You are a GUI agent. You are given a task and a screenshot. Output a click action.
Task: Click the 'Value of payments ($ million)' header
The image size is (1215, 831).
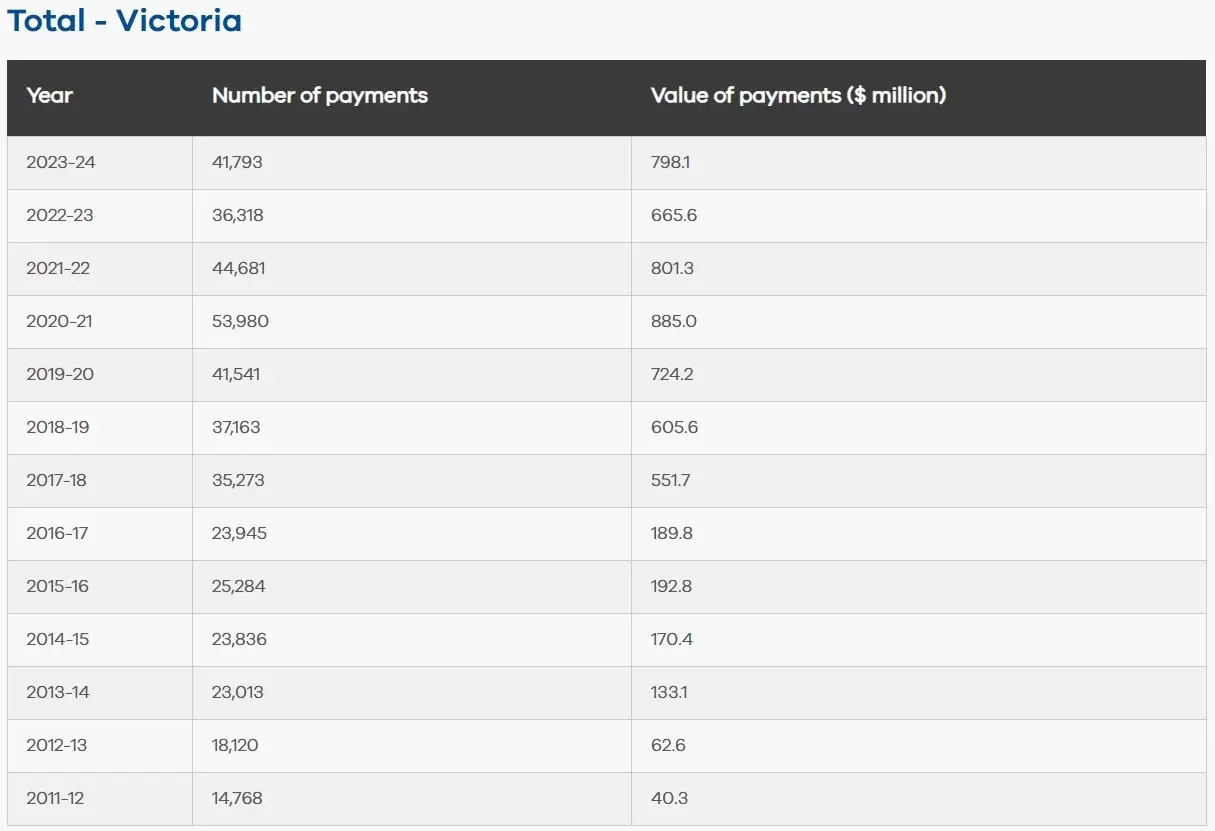798,96
